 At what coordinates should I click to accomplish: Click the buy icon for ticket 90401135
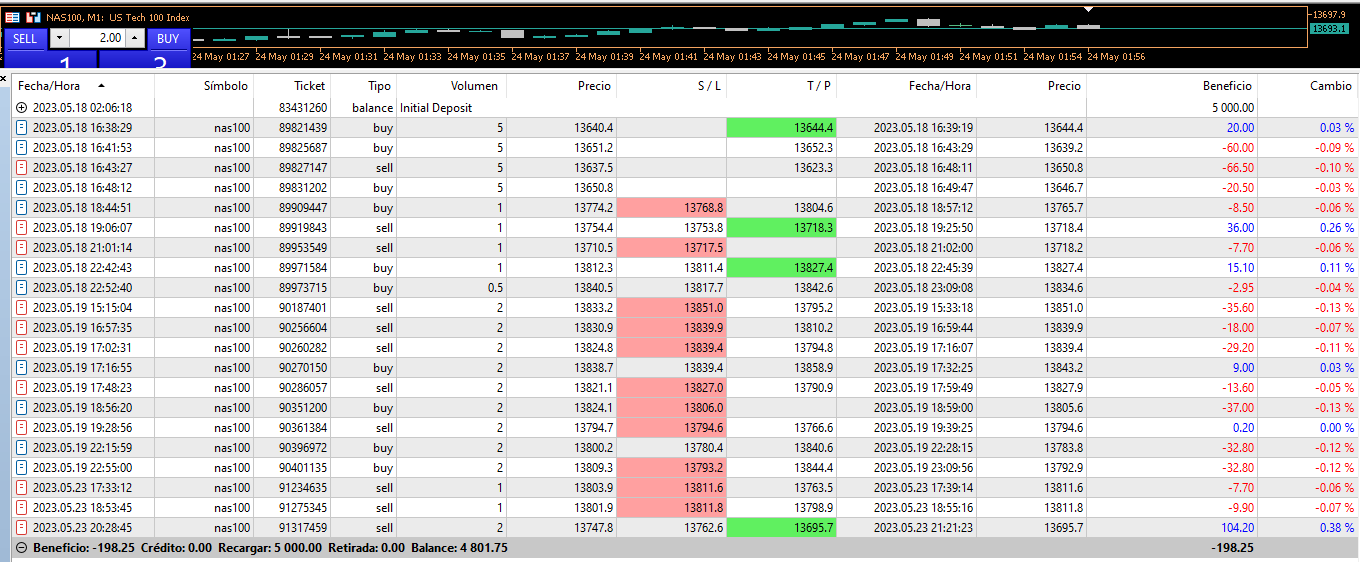pos(22,468)
